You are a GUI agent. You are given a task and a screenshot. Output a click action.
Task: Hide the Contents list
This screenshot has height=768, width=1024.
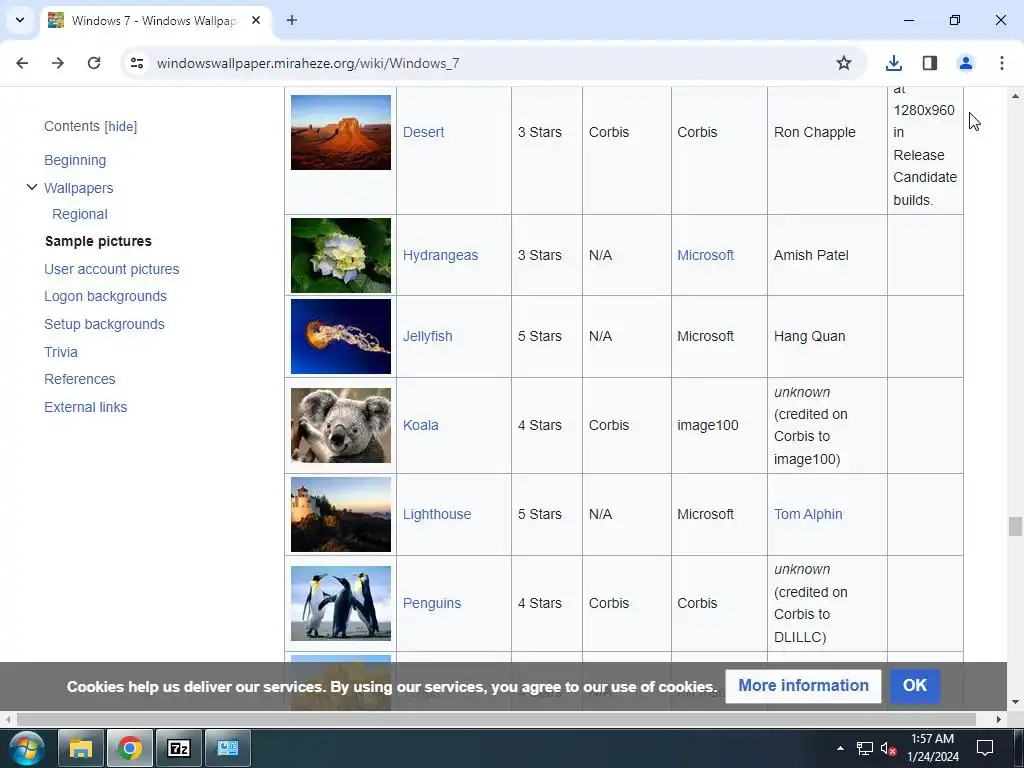121,127
